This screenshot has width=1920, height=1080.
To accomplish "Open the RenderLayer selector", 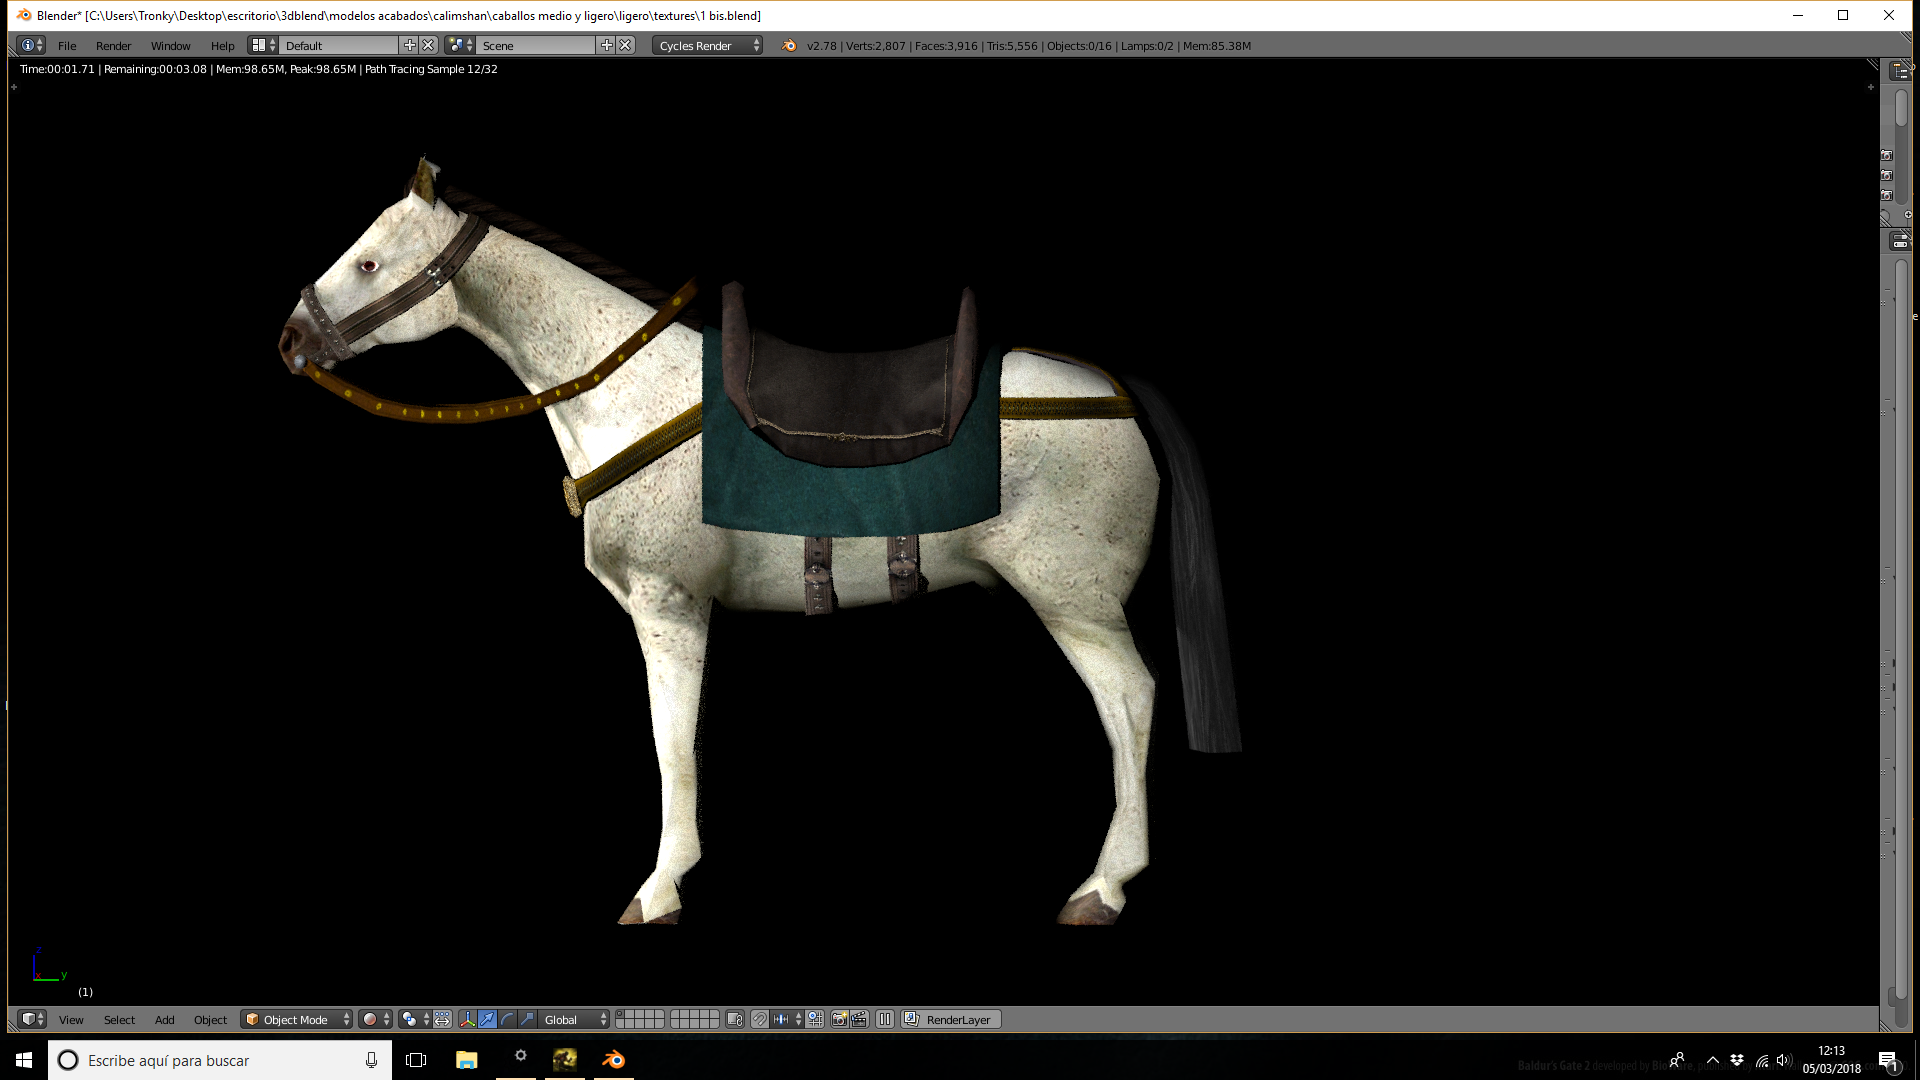I will [x=951, y=1019].
